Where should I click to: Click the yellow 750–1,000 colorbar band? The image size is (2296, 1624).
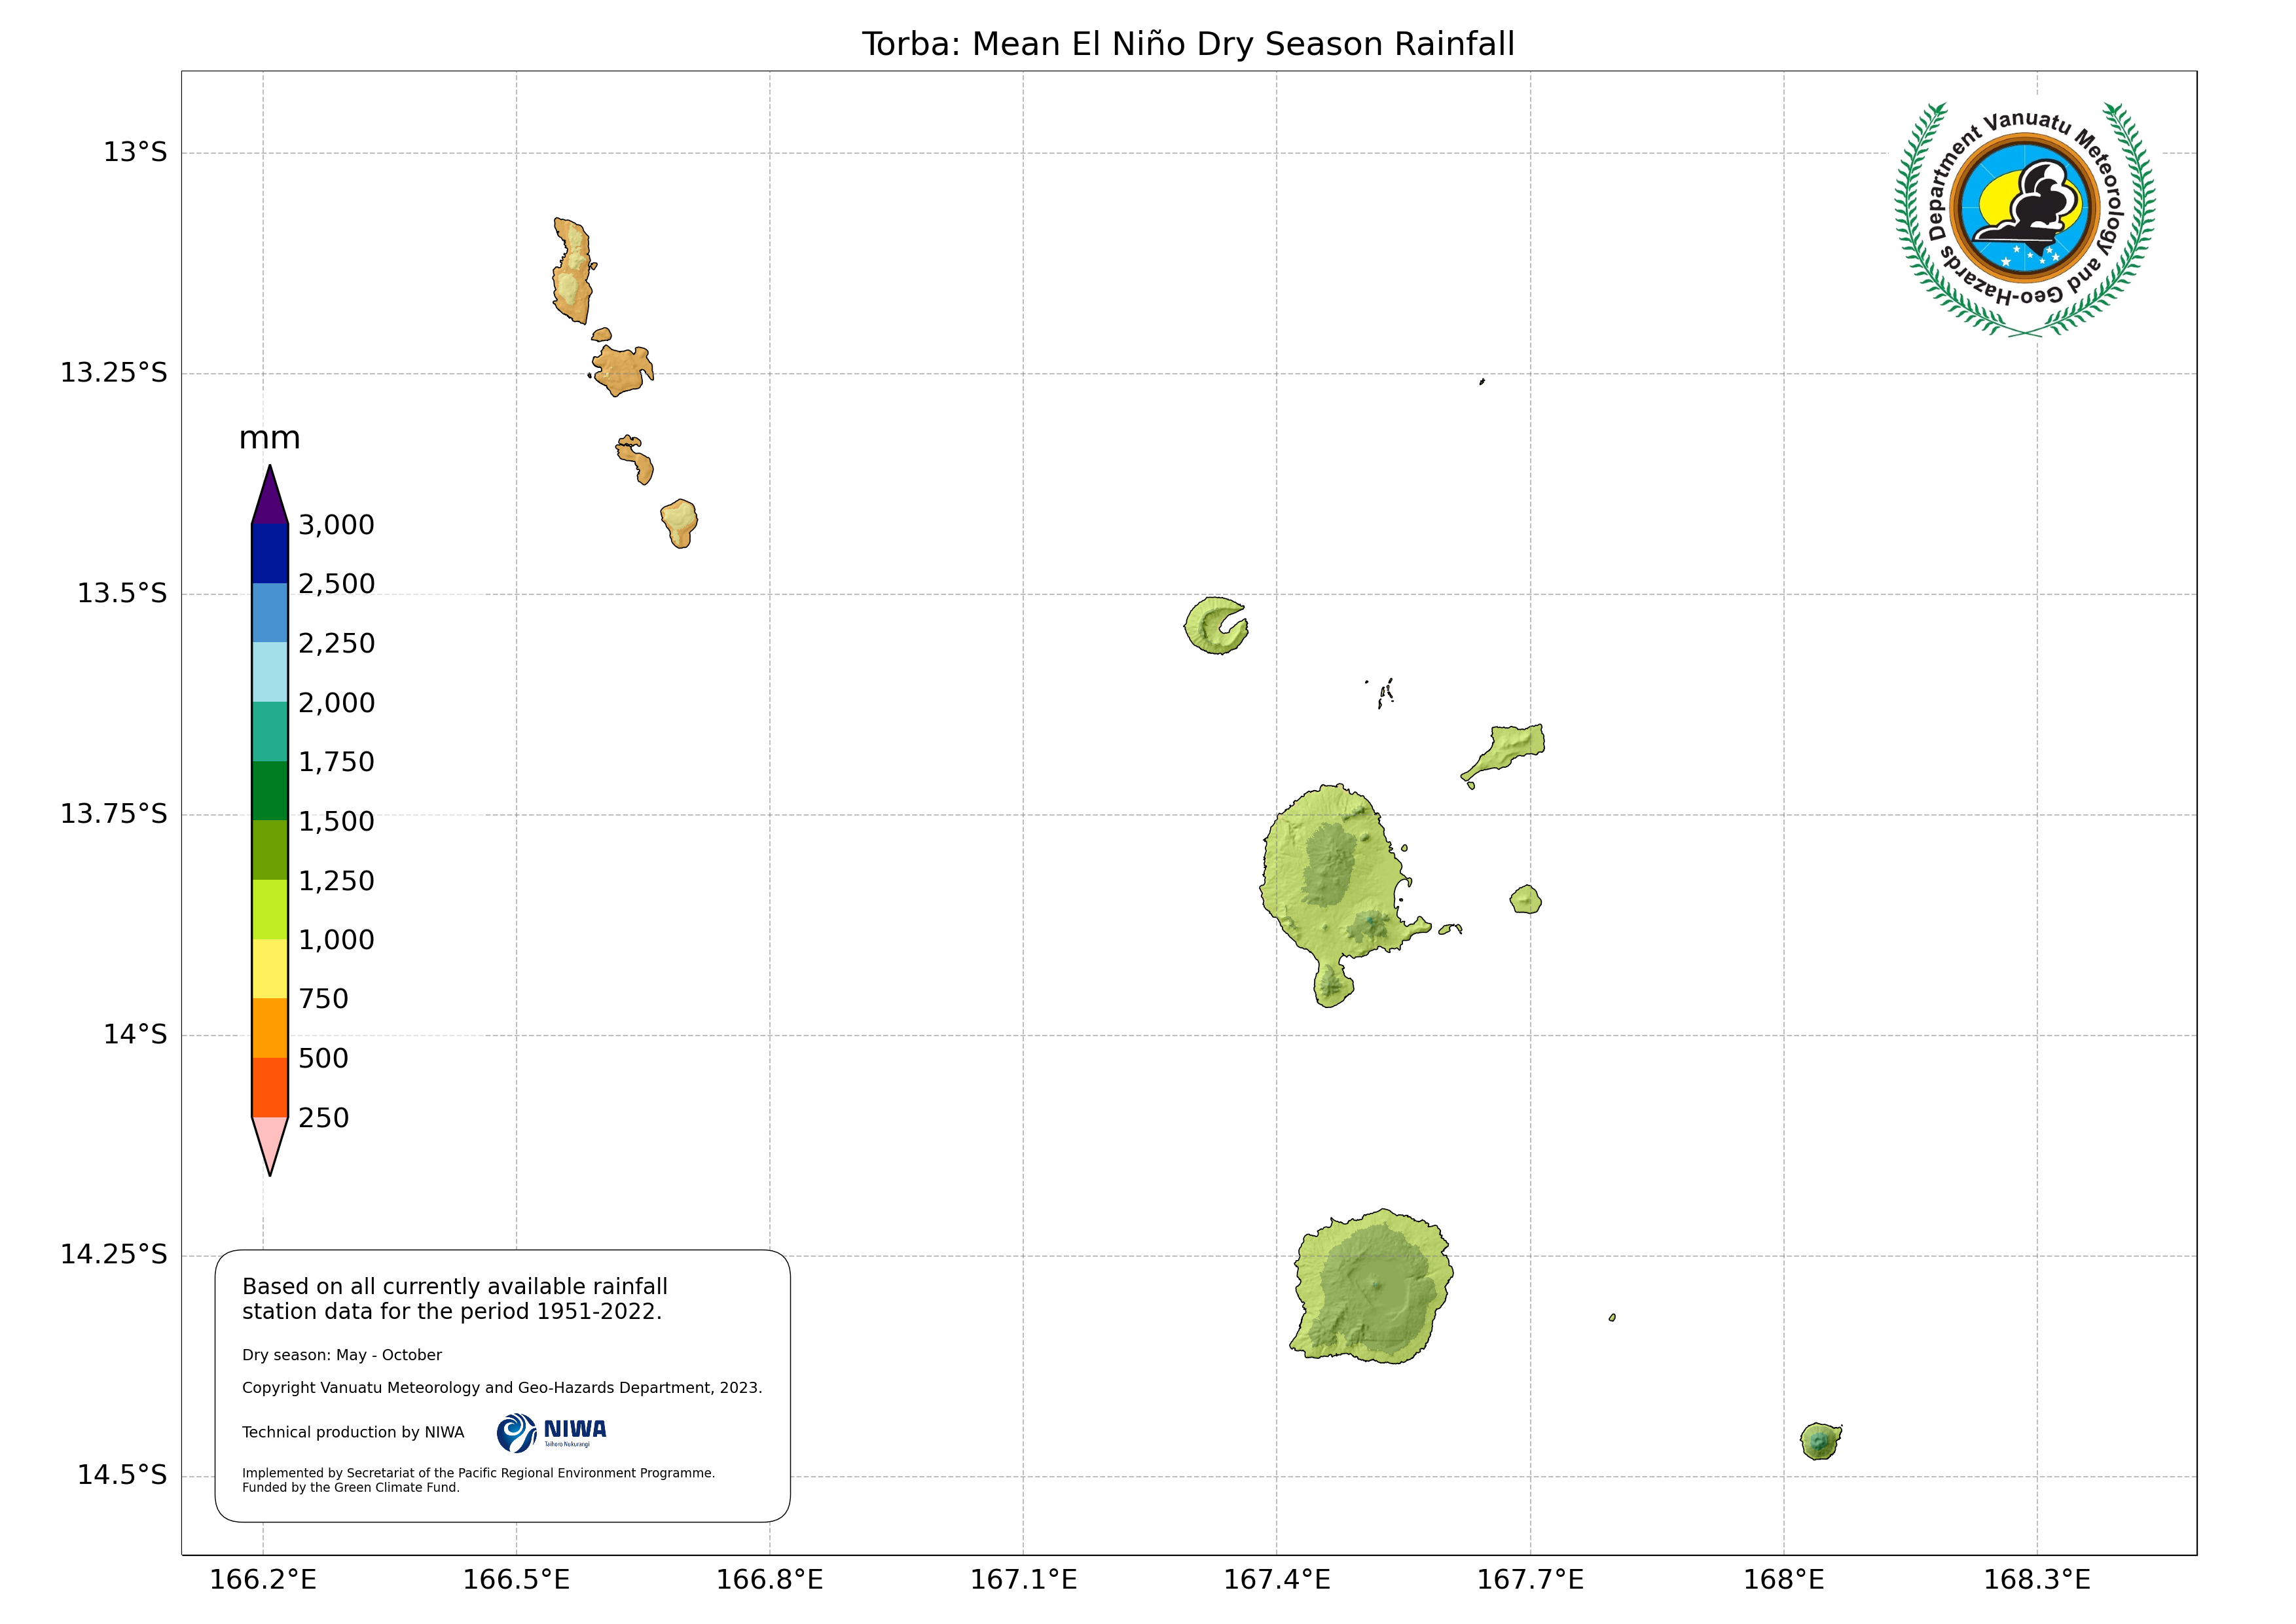pos(270,968)
